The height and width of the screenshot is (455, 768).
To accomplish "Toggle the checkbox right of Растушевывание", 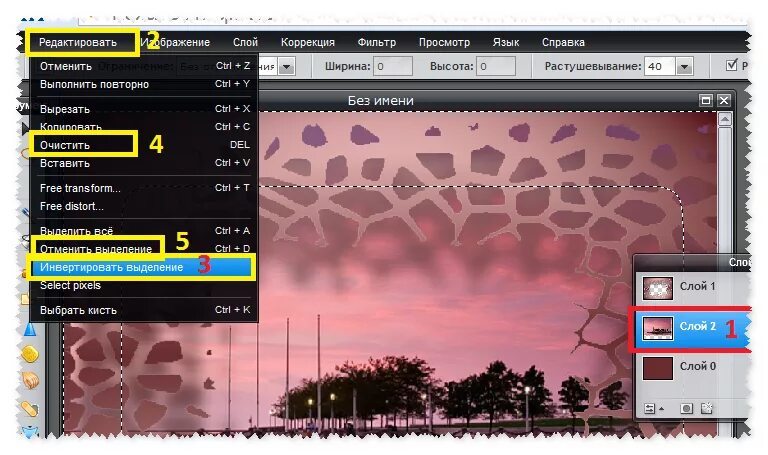I will pos(732,65).
